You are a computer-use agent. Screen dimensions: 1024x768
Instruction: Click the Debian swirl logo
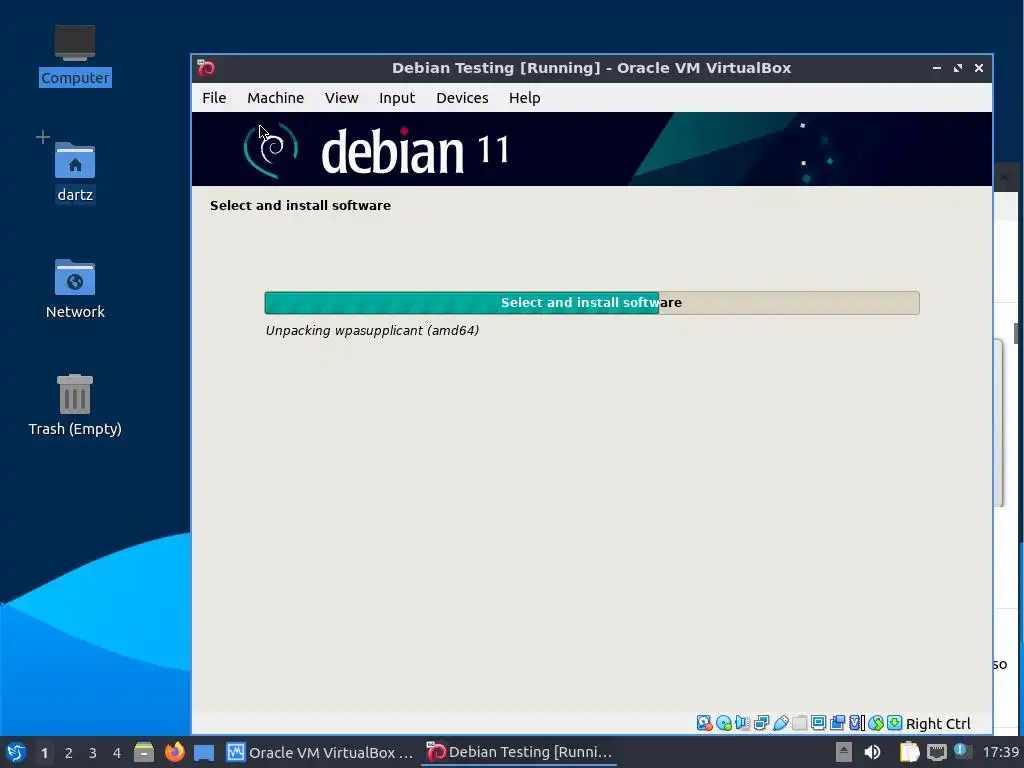(271, 150)
